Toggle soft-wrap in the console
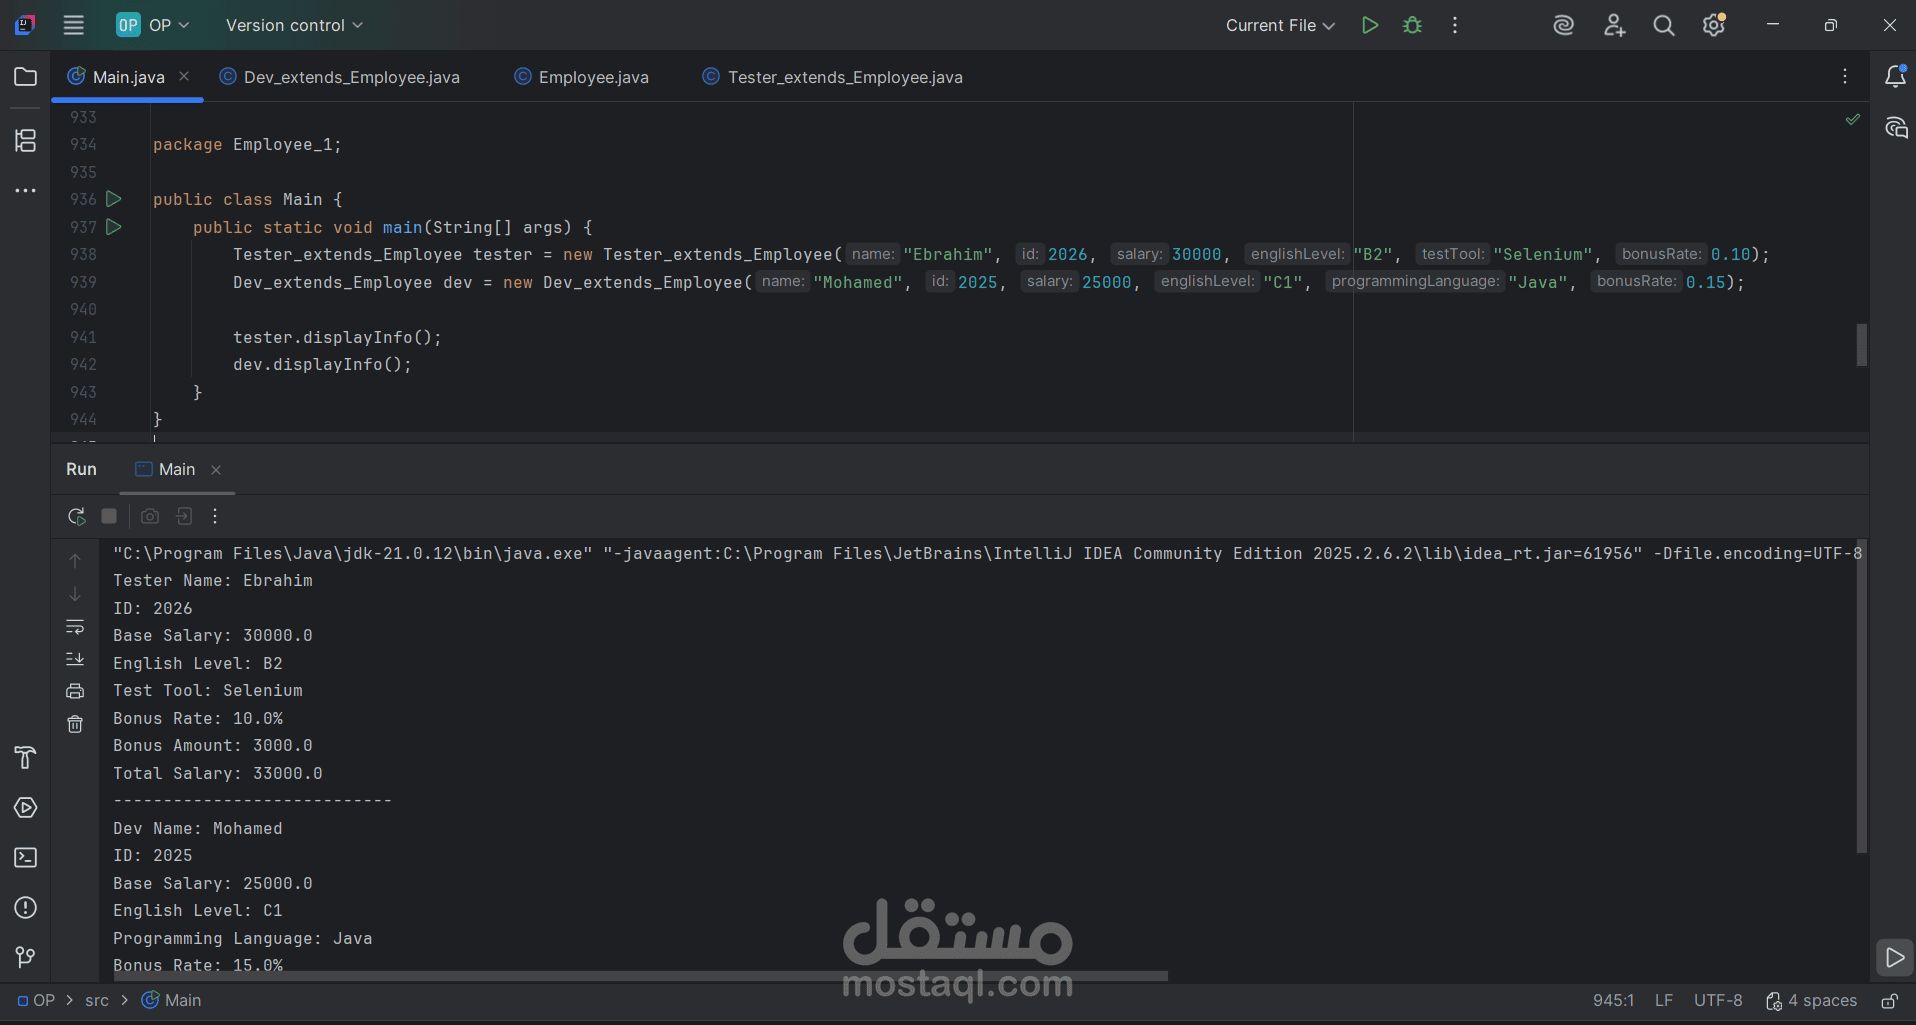 click(x=75, y=627)
